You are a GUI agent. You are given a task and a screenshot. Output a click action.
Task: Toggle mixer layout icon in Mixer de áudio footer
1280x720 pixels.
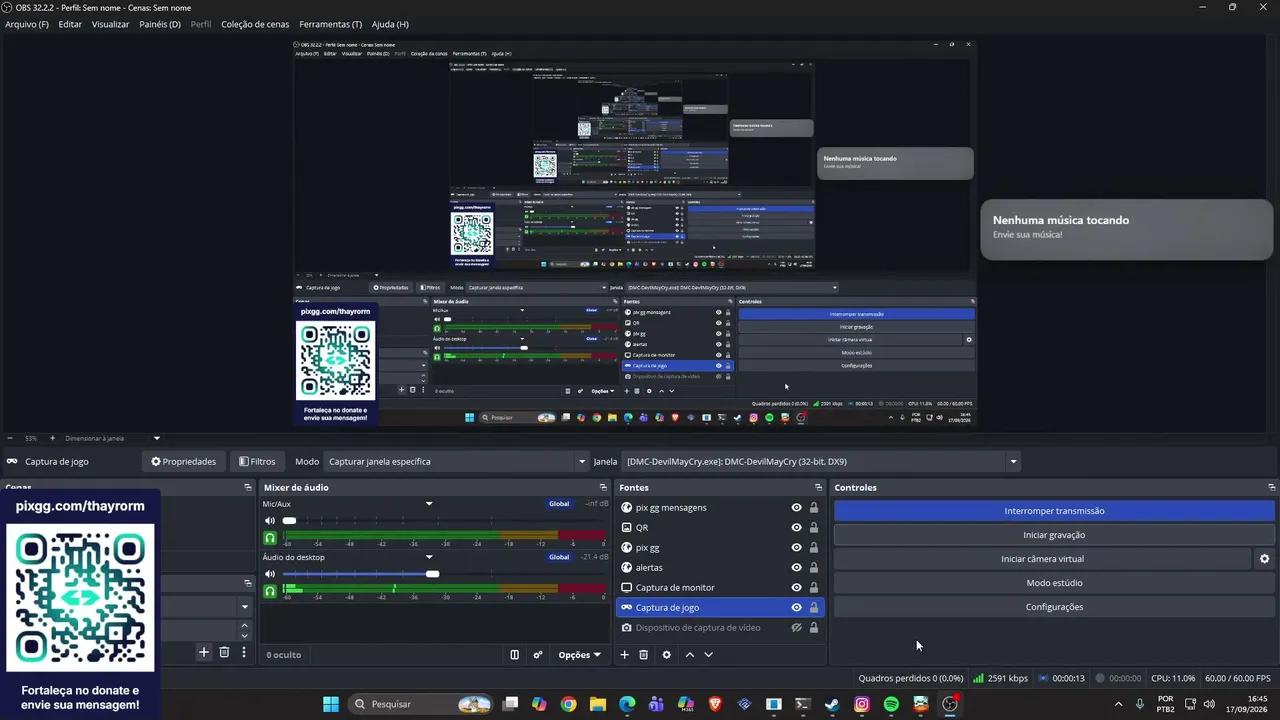point(514,655)
